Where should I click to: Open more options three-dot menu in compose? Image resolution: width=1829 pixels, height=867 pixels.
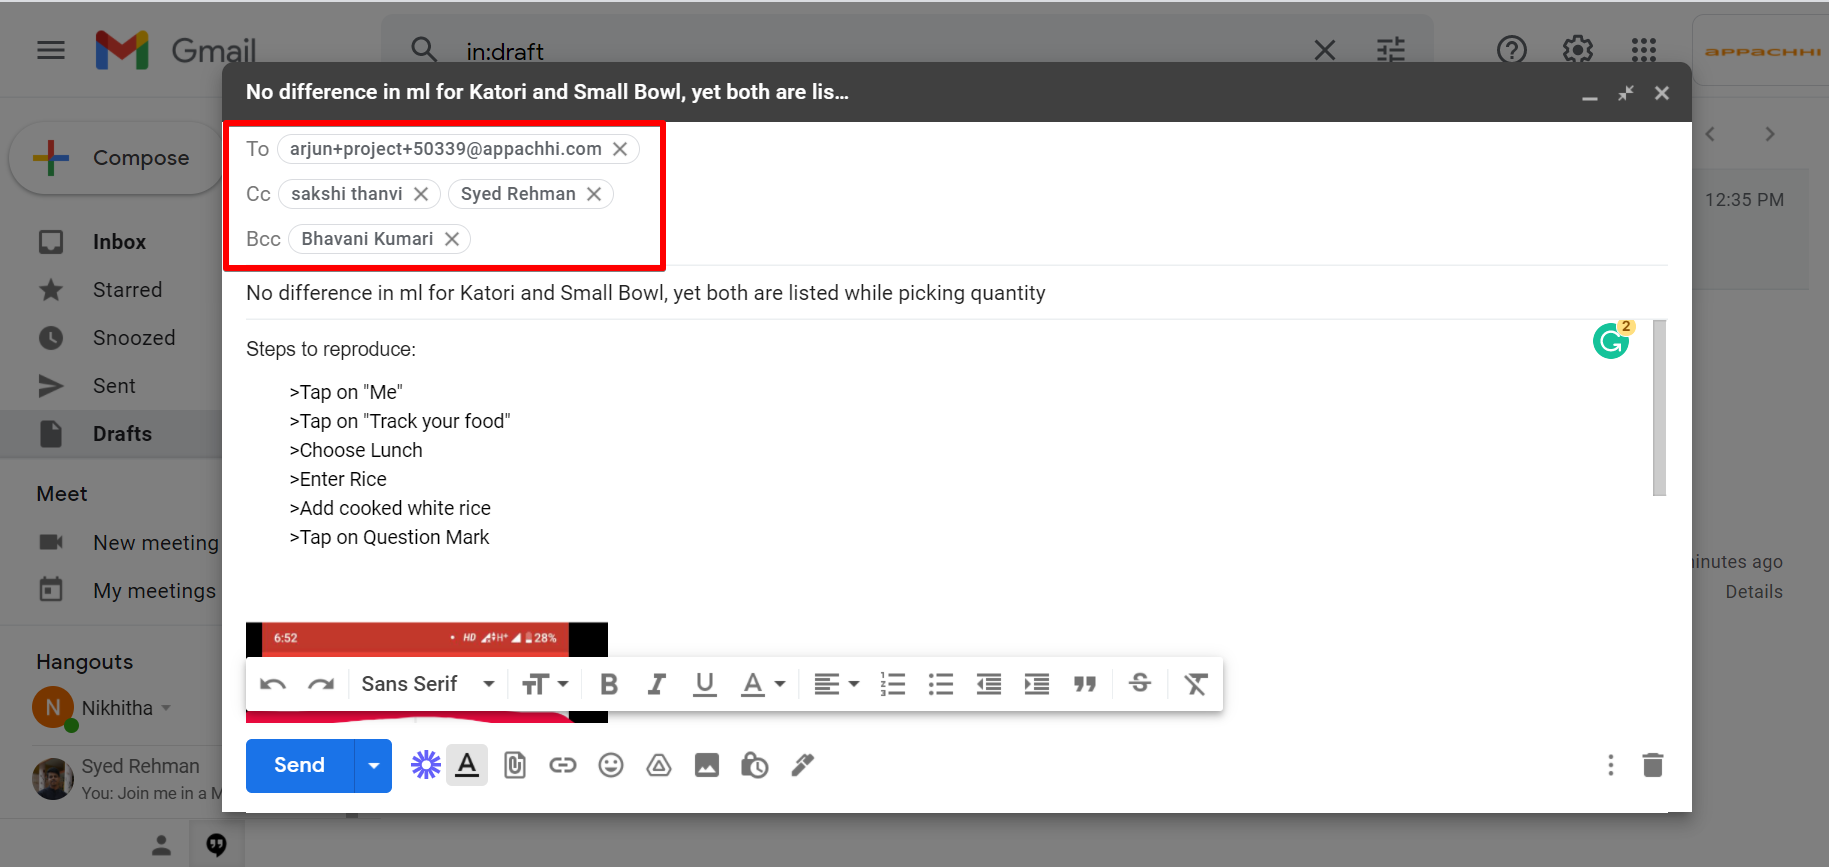point(1611,765)
